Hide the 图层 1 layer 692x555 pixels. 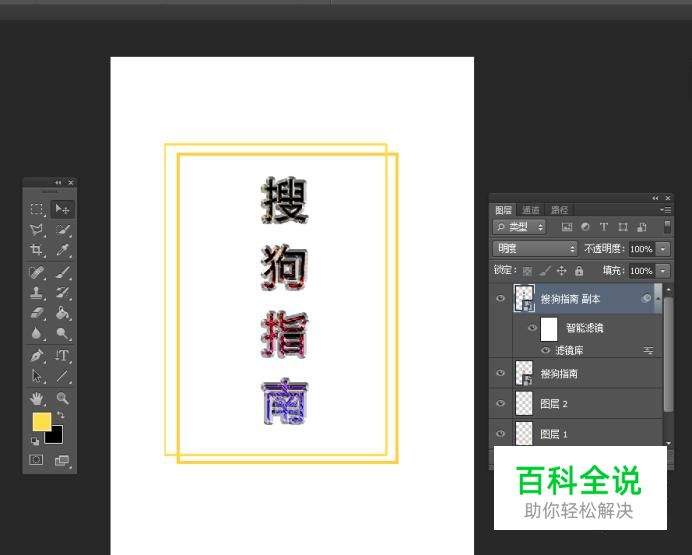(500, 433)
